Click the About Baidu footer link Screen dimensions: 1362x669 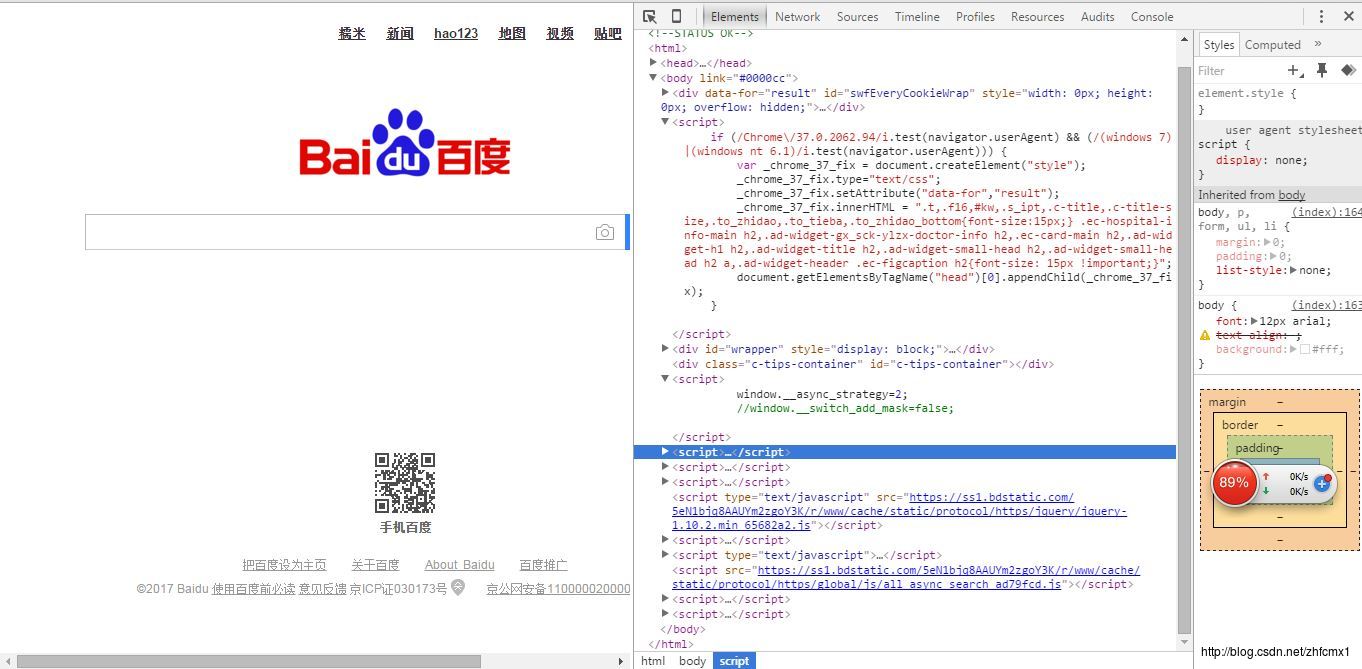point(459,565)
